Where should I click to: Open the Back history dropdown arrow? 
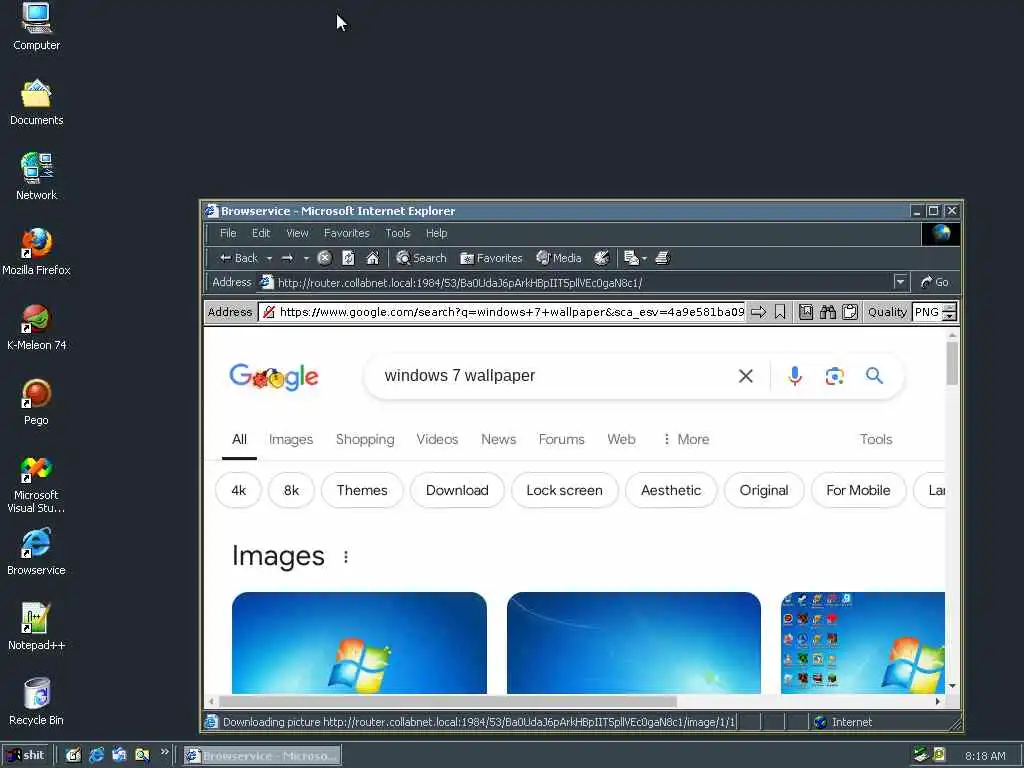[269, 259]
